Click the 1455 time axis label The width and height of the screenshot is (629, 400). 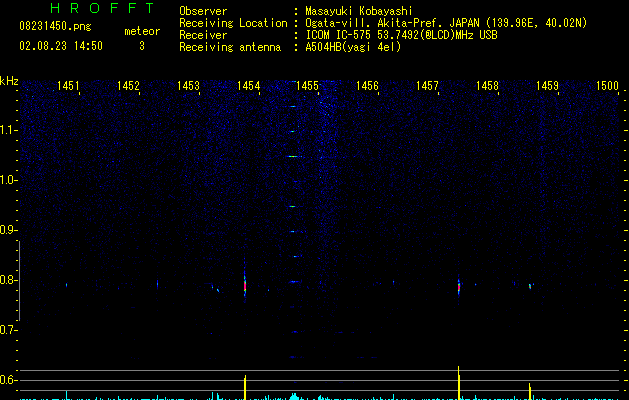tap(307, 85)
